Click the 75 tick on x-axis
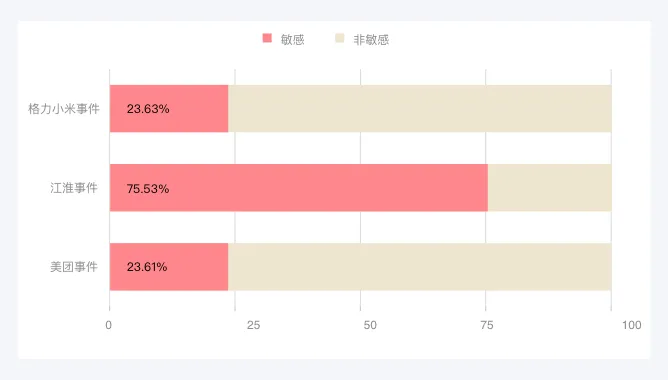The height and width of the screenshot is (380, 668). tap(487, 325)
